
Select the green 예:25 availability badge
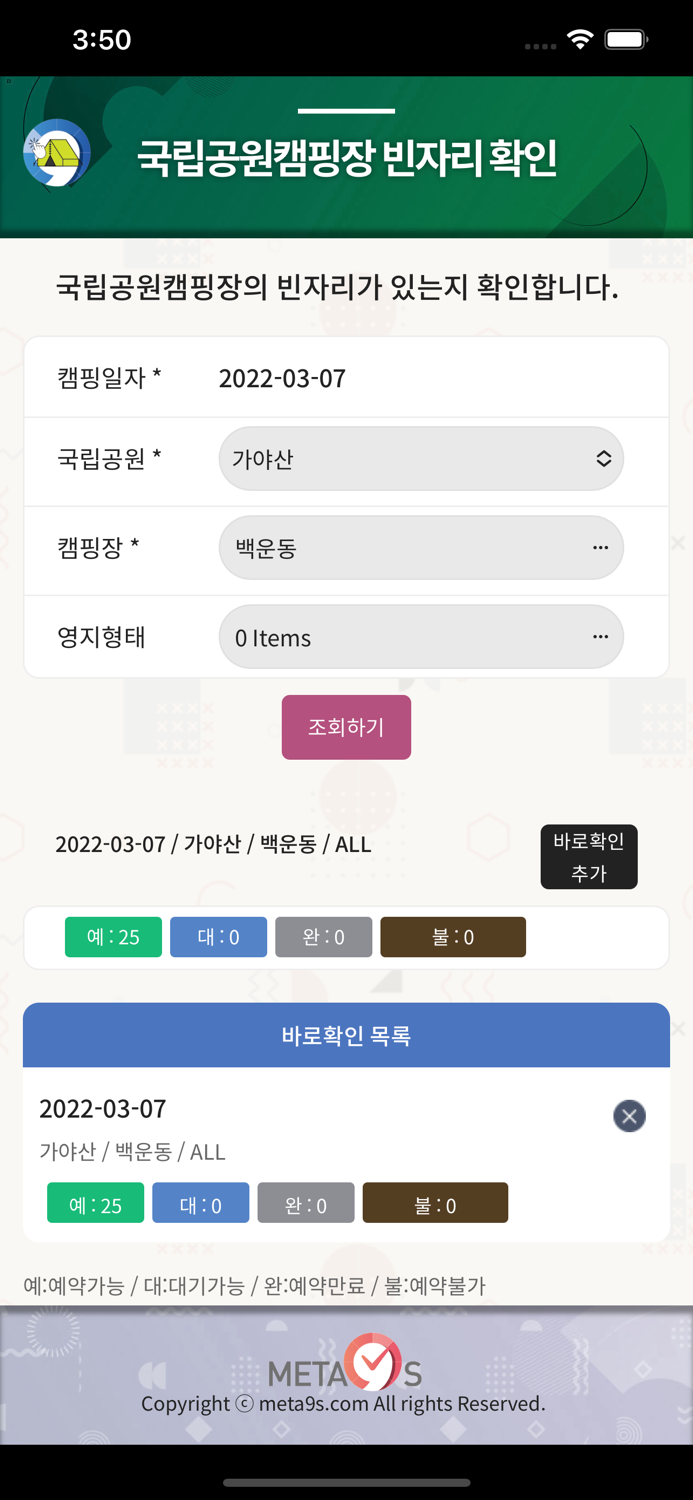[x=112, y=937]
